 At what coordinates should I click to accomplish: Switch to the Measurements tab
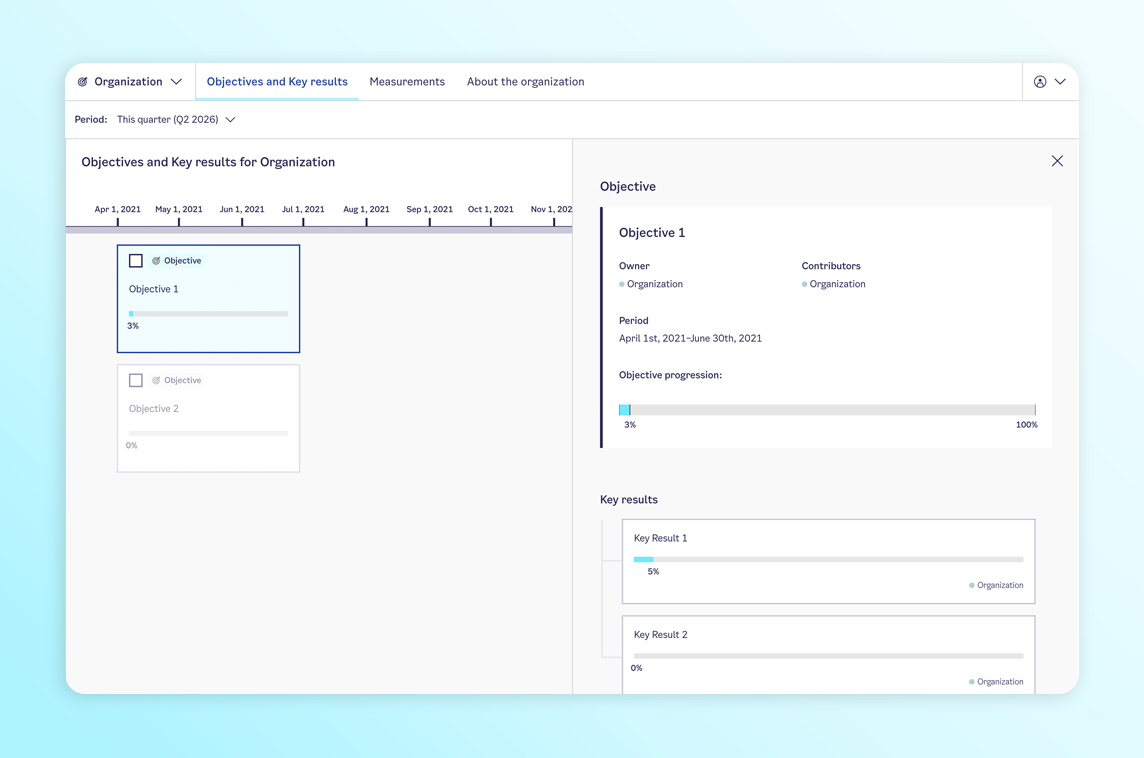click(x=407, y=82)
